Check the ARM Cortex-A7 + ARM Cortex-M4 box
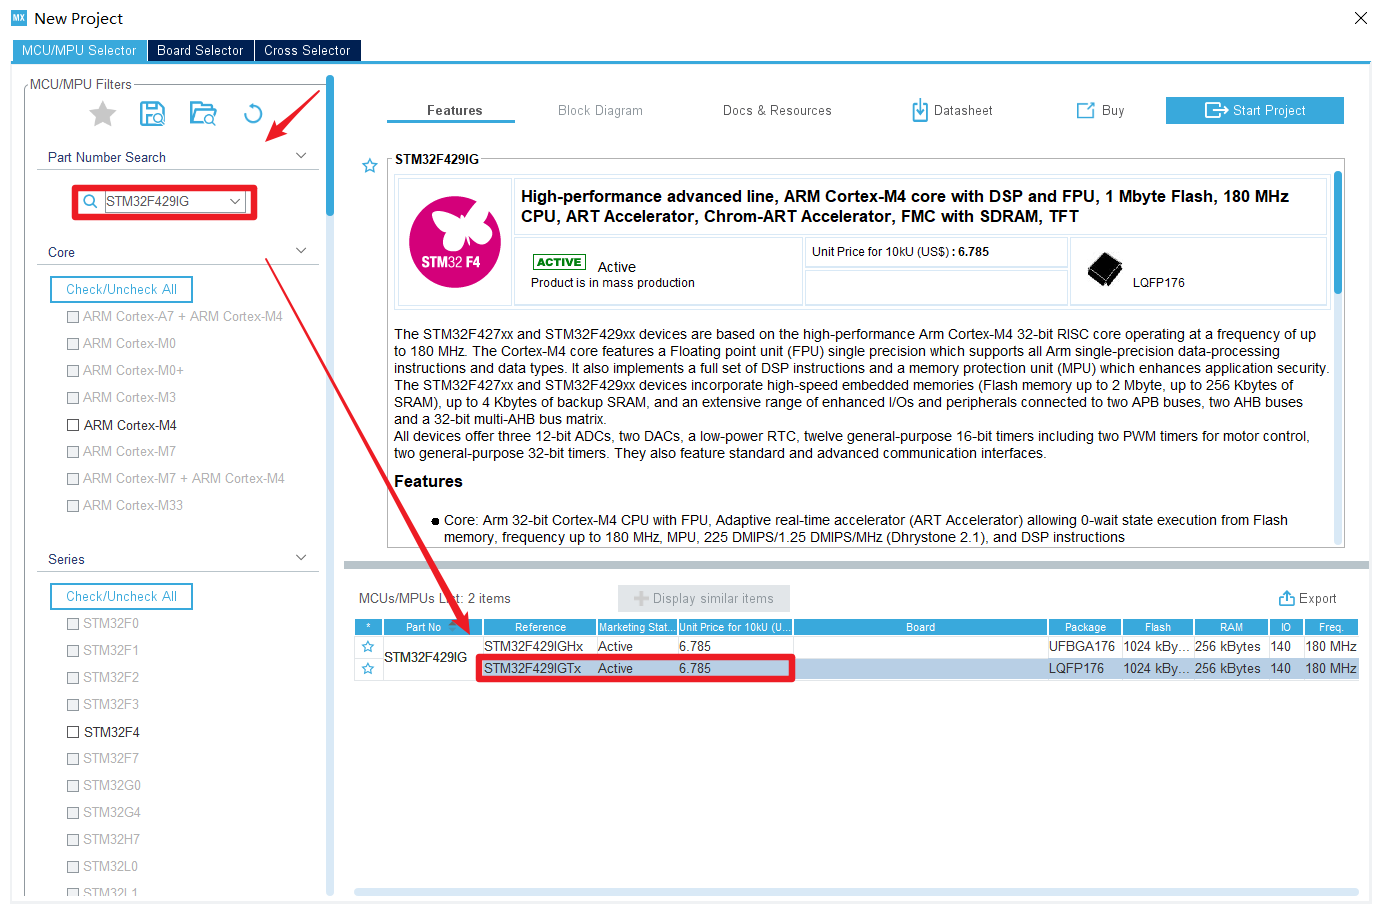This screenshot has height=914, width=1382. [73, 317]
